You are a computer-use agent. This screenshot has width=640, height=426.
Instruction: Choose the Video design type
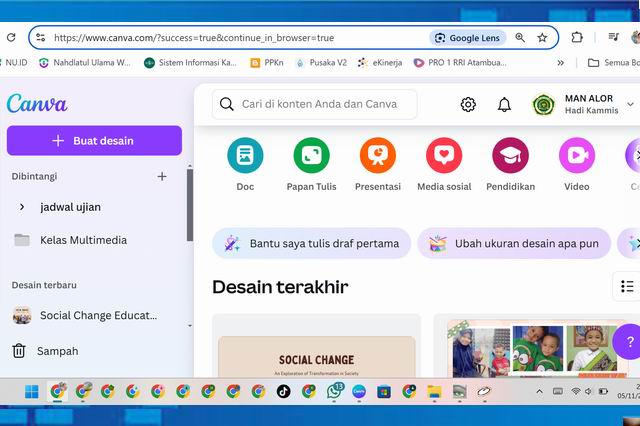tap(577, 155)
